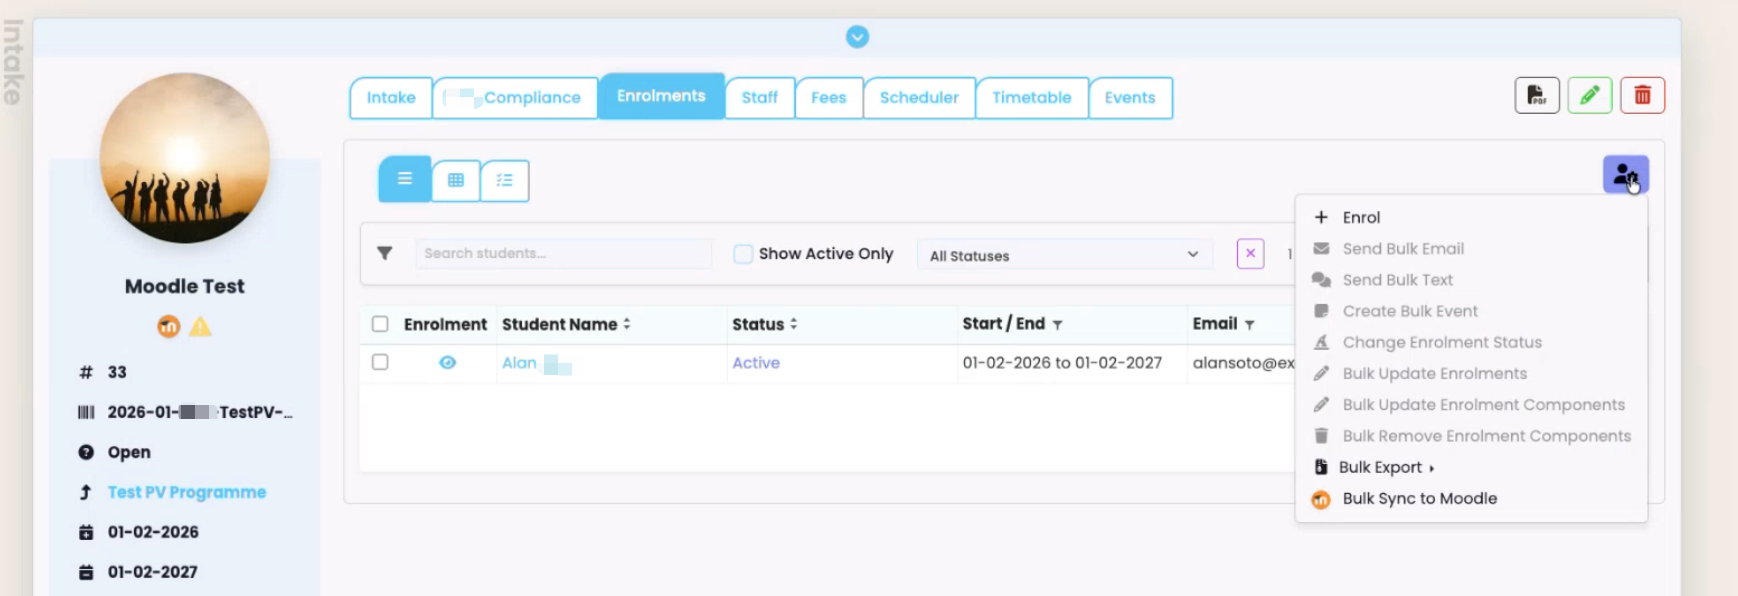Collapse the panel using top chevron
The height and width of the screenshot is (596, 1738).
[x=857, y=37]
